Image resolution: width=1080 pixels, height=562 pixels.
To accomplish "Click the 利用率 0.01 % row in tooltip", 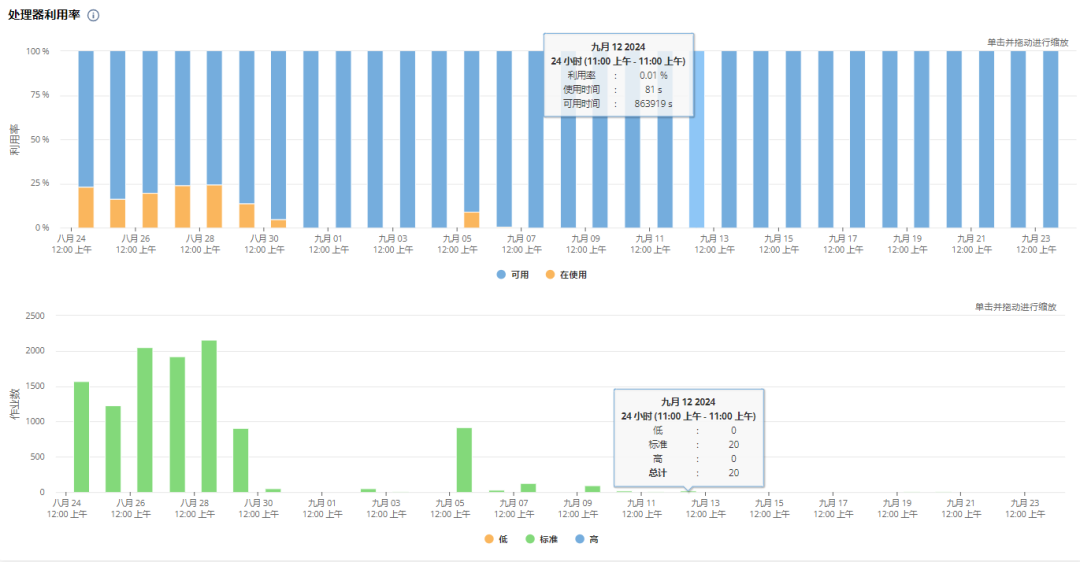I will tap(618, 75).
